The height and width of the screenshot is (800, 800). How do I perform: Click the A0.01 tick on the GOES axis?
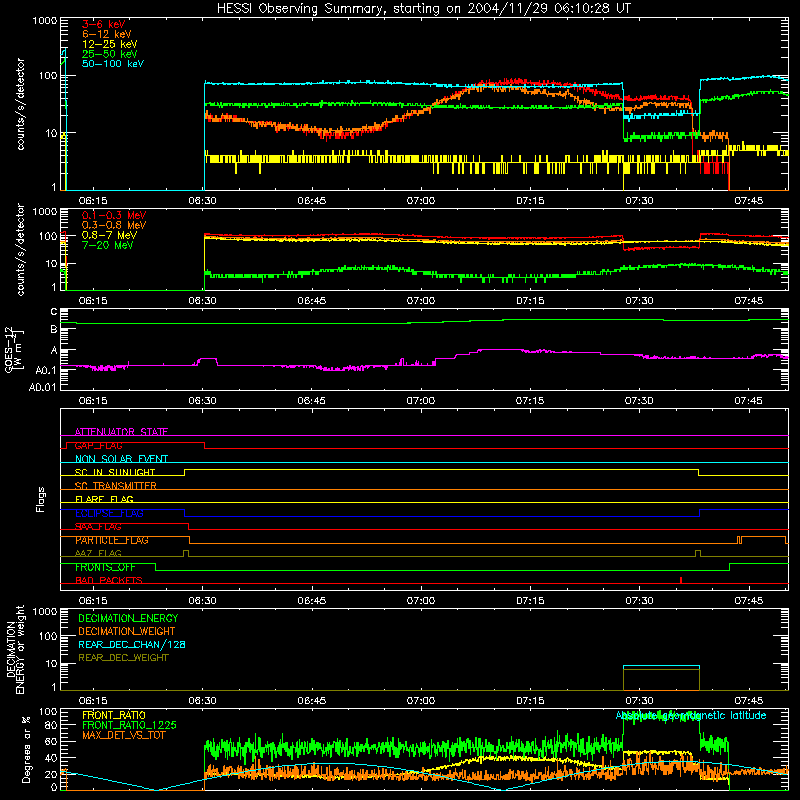click(43, 387)
